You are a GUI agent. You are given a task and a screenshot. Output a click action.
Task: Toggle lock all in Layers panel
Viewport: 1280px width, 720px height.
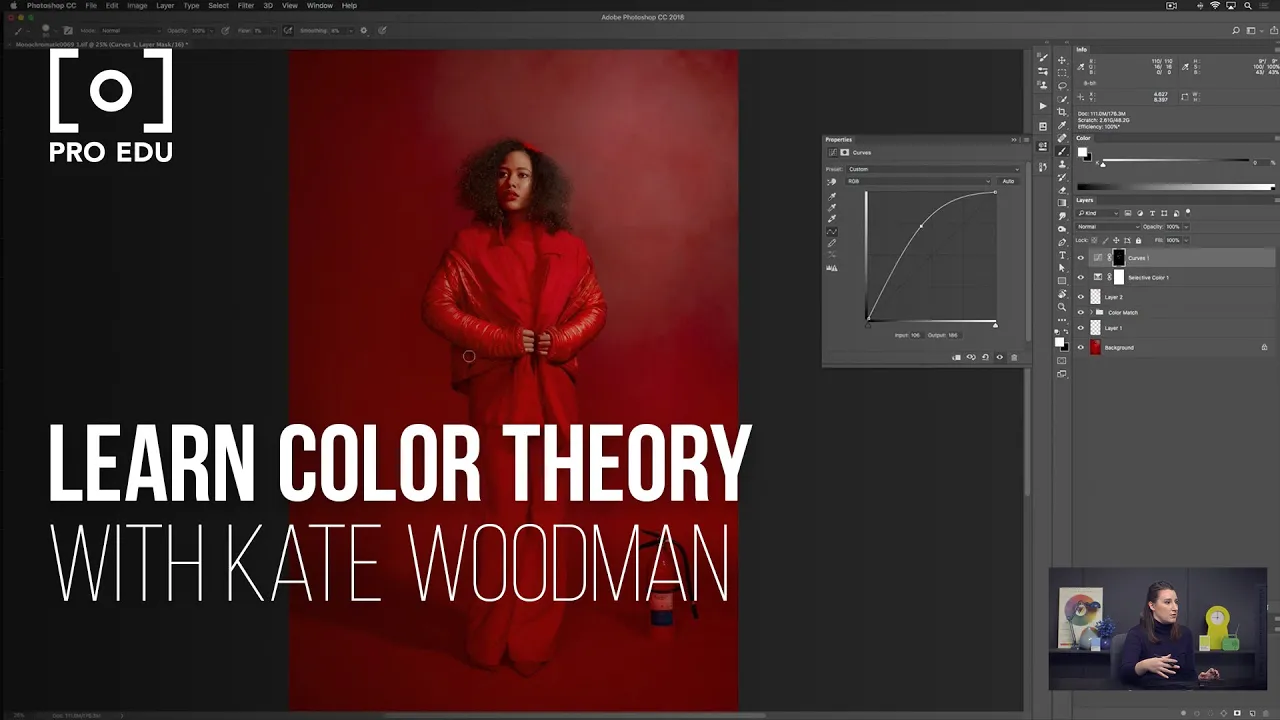point(1138,240)
